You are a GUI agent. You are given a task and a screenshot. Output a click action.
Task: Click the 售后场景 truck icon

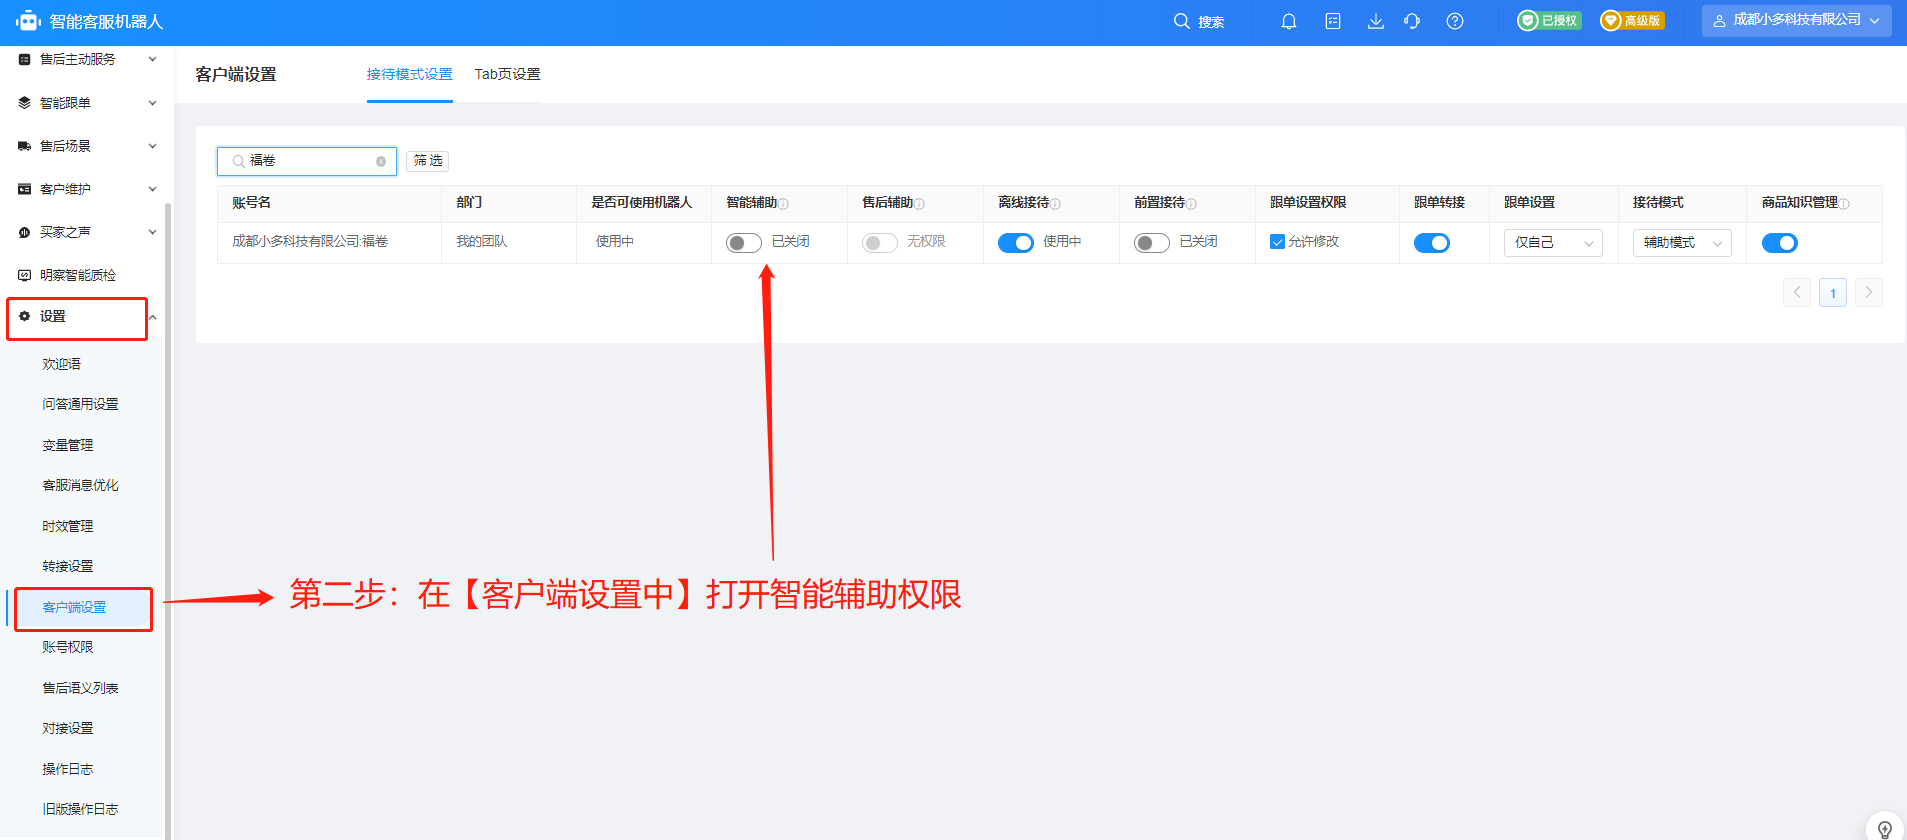pos(25,146)
